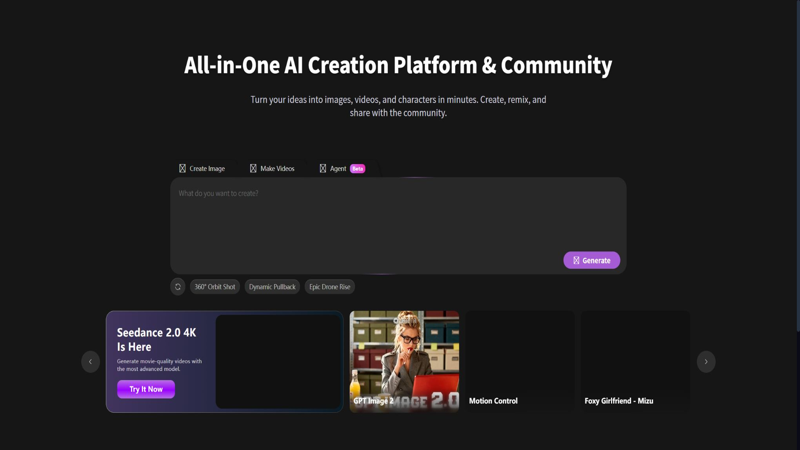Click the Create Image tab icon
Viewport: 800px width, 450px height.
click(182, 168)
